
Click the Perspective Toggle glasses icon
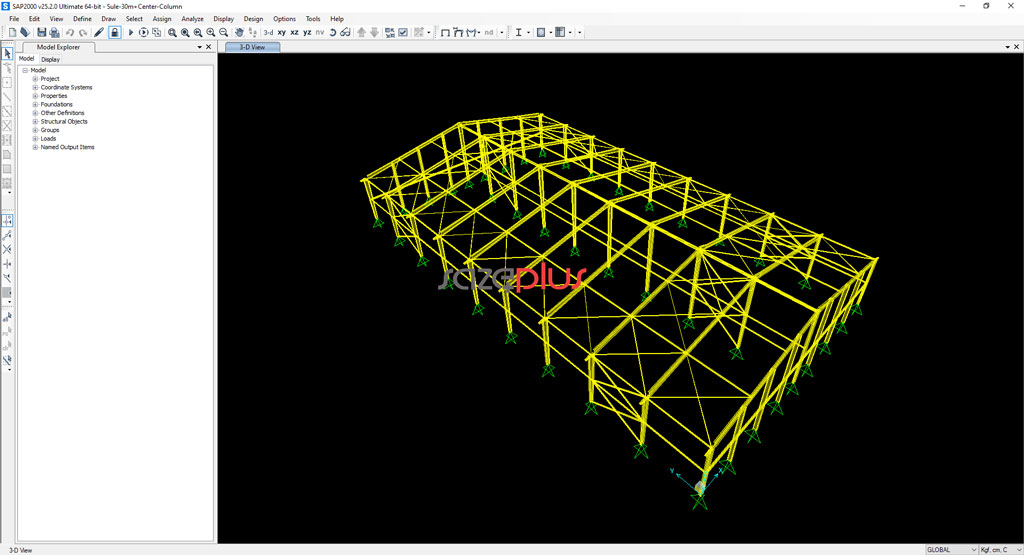tap(345, 32)
